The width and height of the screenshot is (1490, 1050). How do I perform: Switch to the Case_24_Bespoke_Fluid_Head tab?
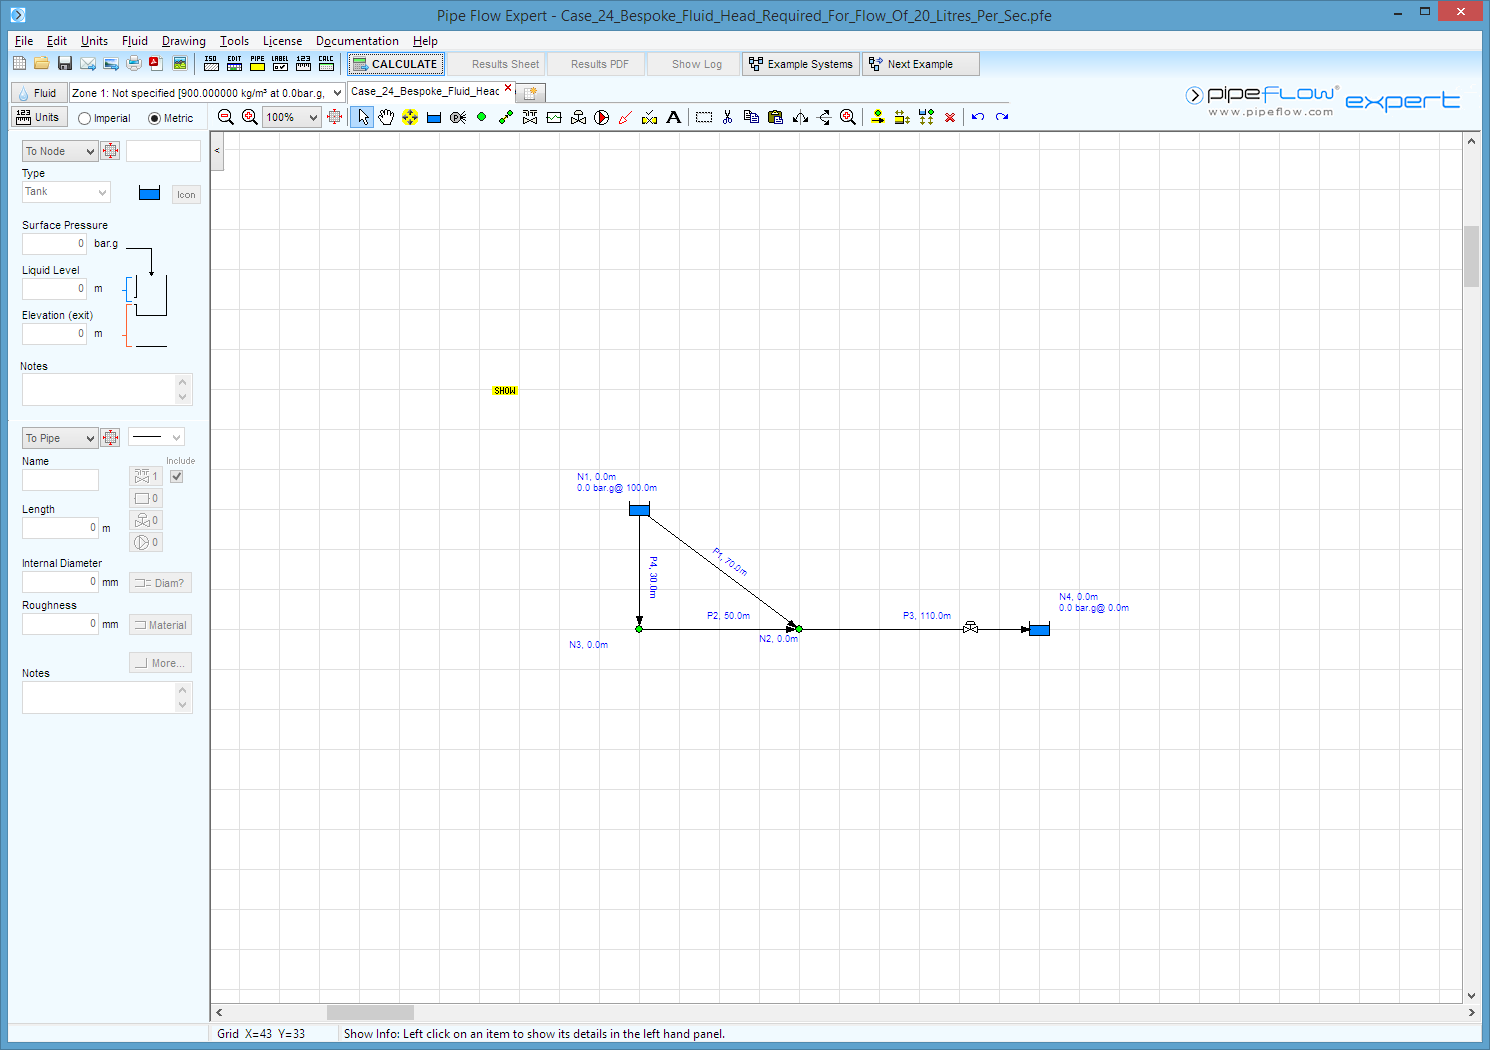(425, 91)
